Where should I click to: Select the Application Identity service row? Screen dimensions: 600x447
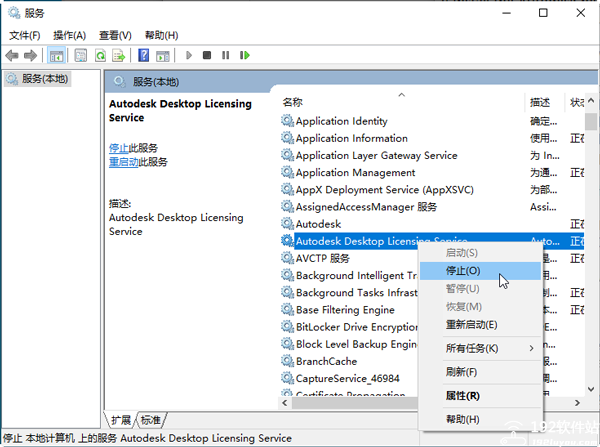click(x=432, y=121)
